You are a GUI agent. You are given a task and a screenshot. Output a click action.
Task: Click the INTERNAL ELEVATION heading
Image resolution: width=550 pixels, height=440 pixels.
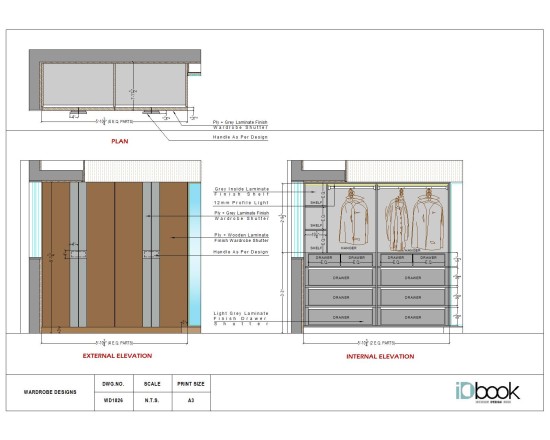380,356
